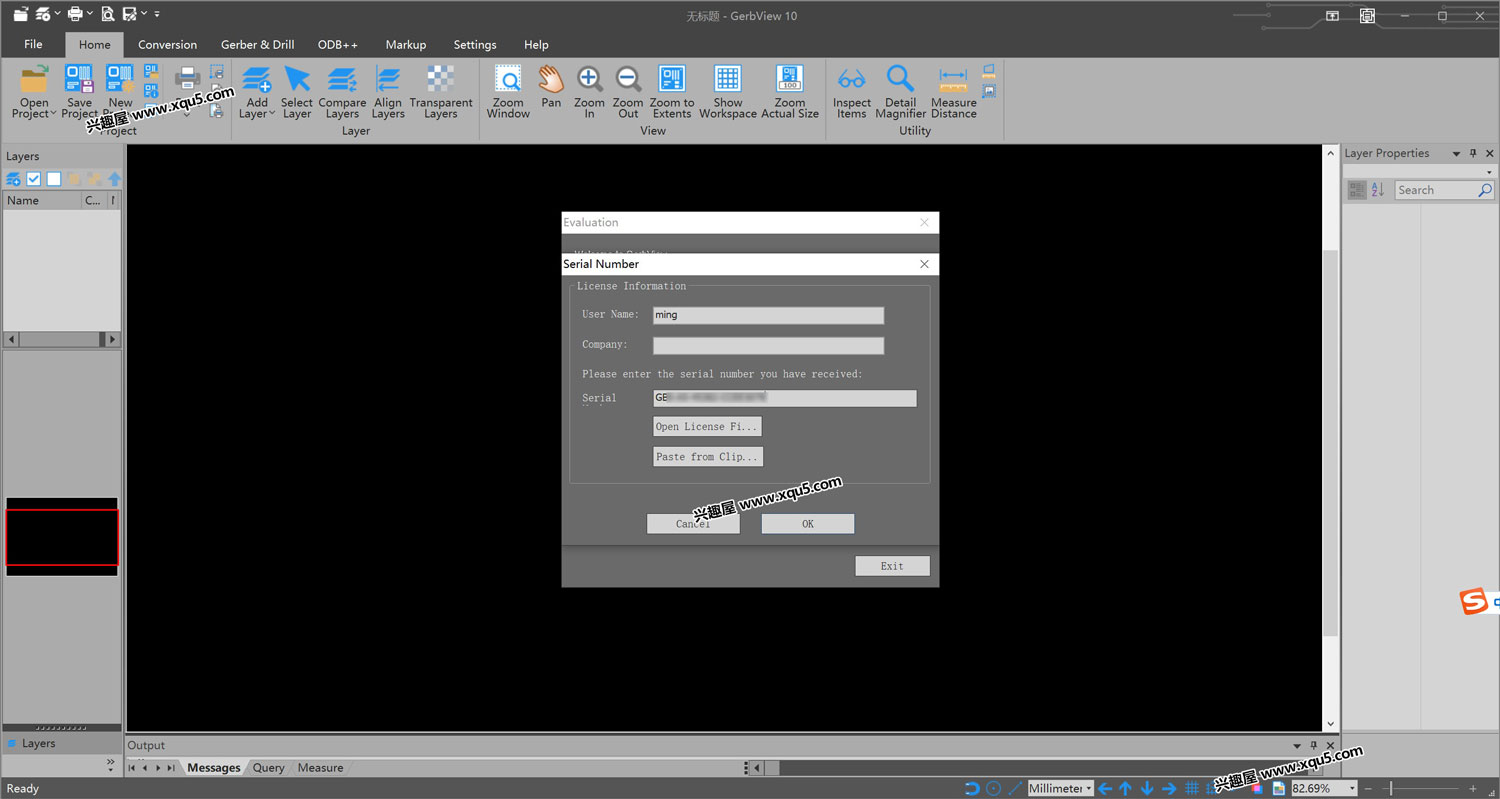Click the blue up arrow in Layers panel
The width and height of the screenshot is (1500, 799).
[x=114, y=179]
